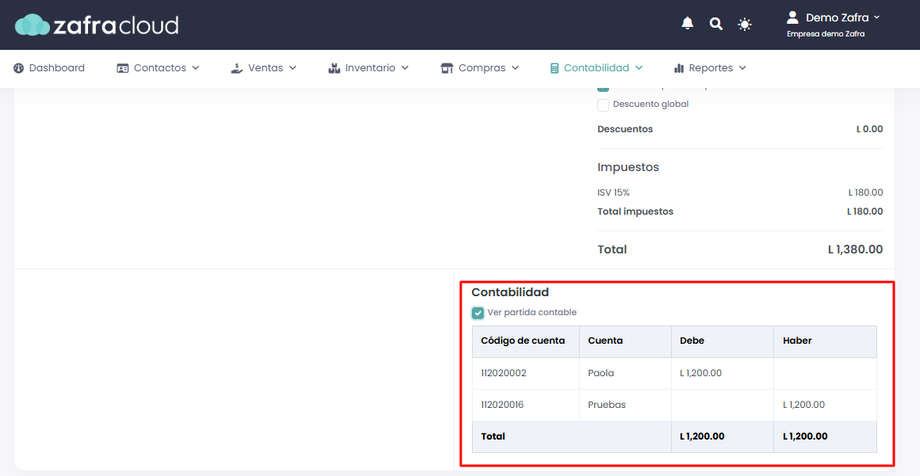Image resolution: width=920 pixels, height=476 pixels.
Task: Expand Compras menu chevron
Action: click(x=515, y=68)
